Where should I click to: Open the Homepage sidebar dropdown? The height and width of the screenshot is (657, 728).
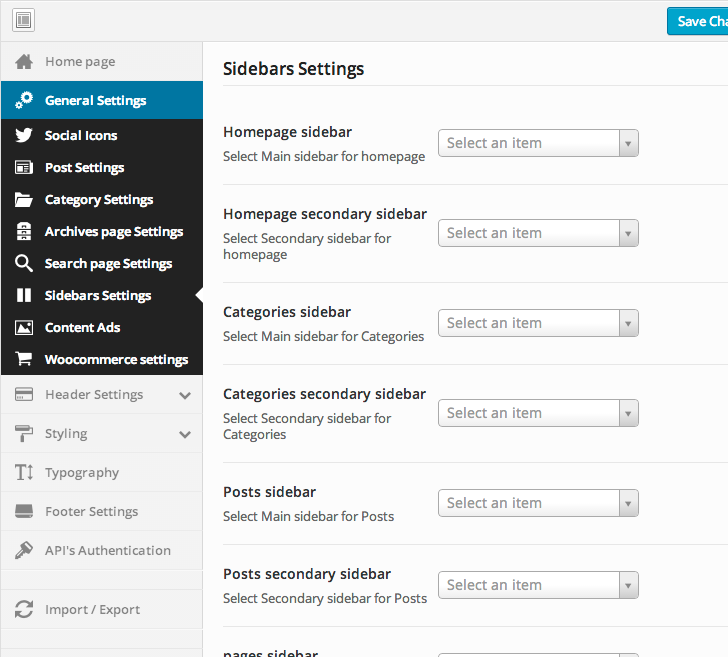538,143
